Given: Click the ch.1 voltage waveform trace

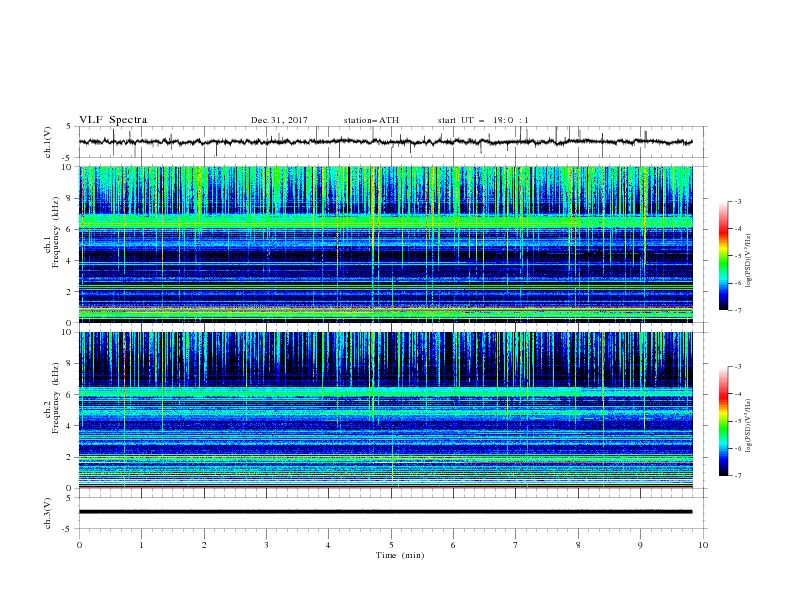Looking at the screenshot, I should tap(386, 142).
